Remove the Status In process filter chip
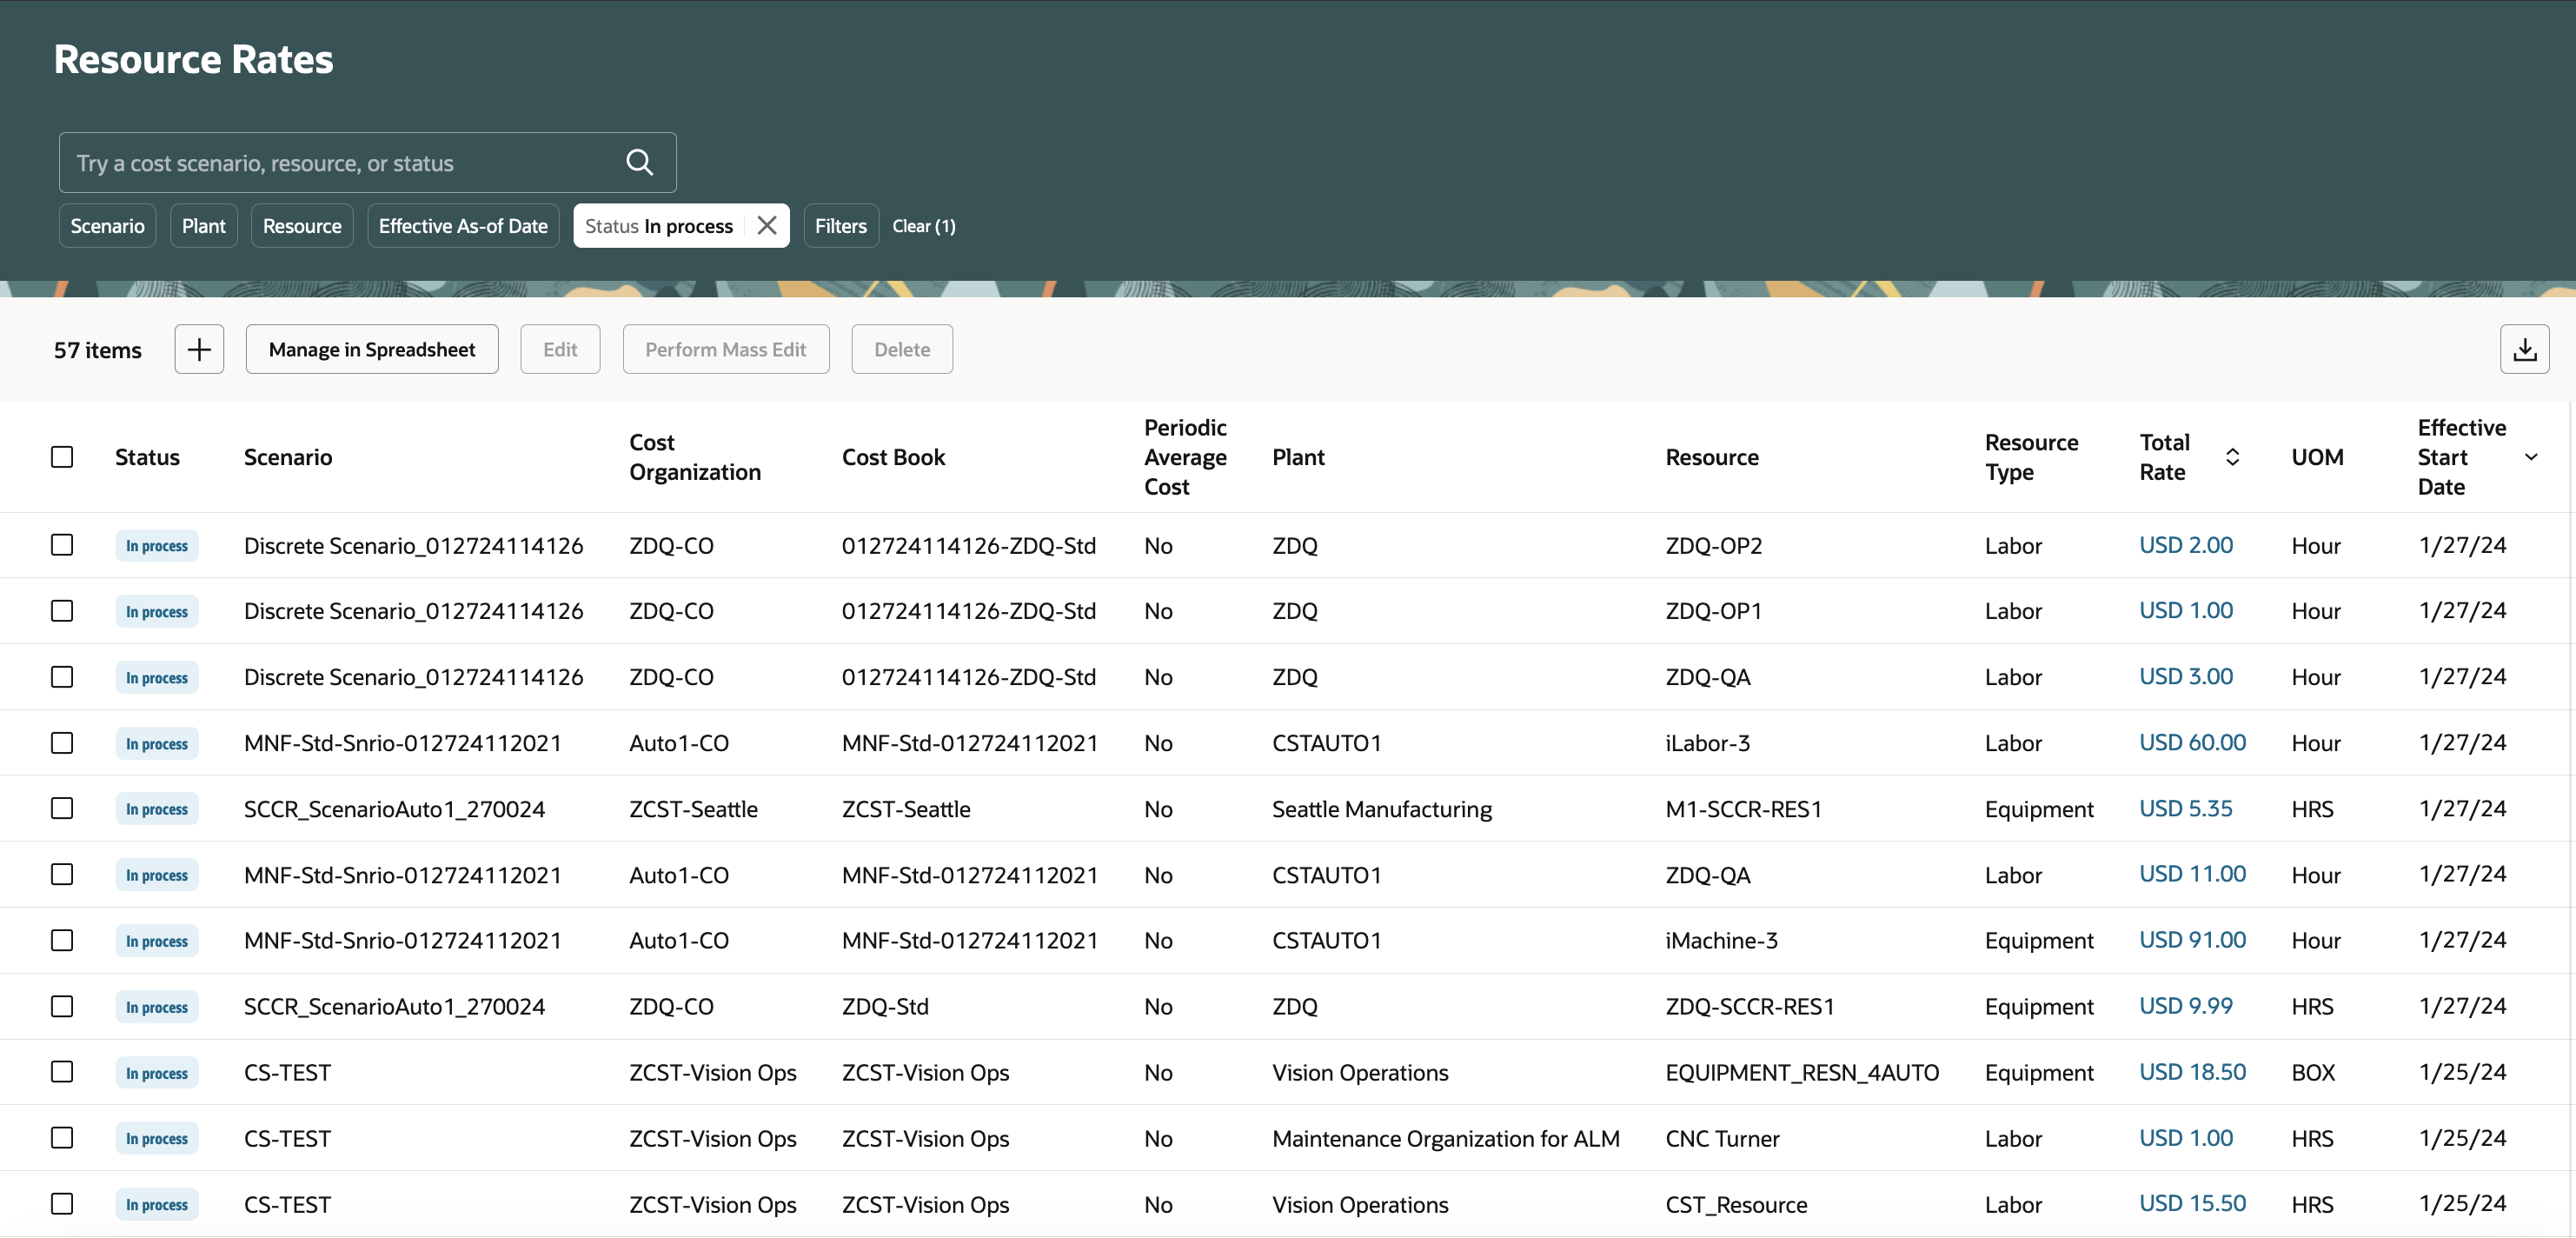The width and height of the screenshot is (2576, 1238). [766, 225]
